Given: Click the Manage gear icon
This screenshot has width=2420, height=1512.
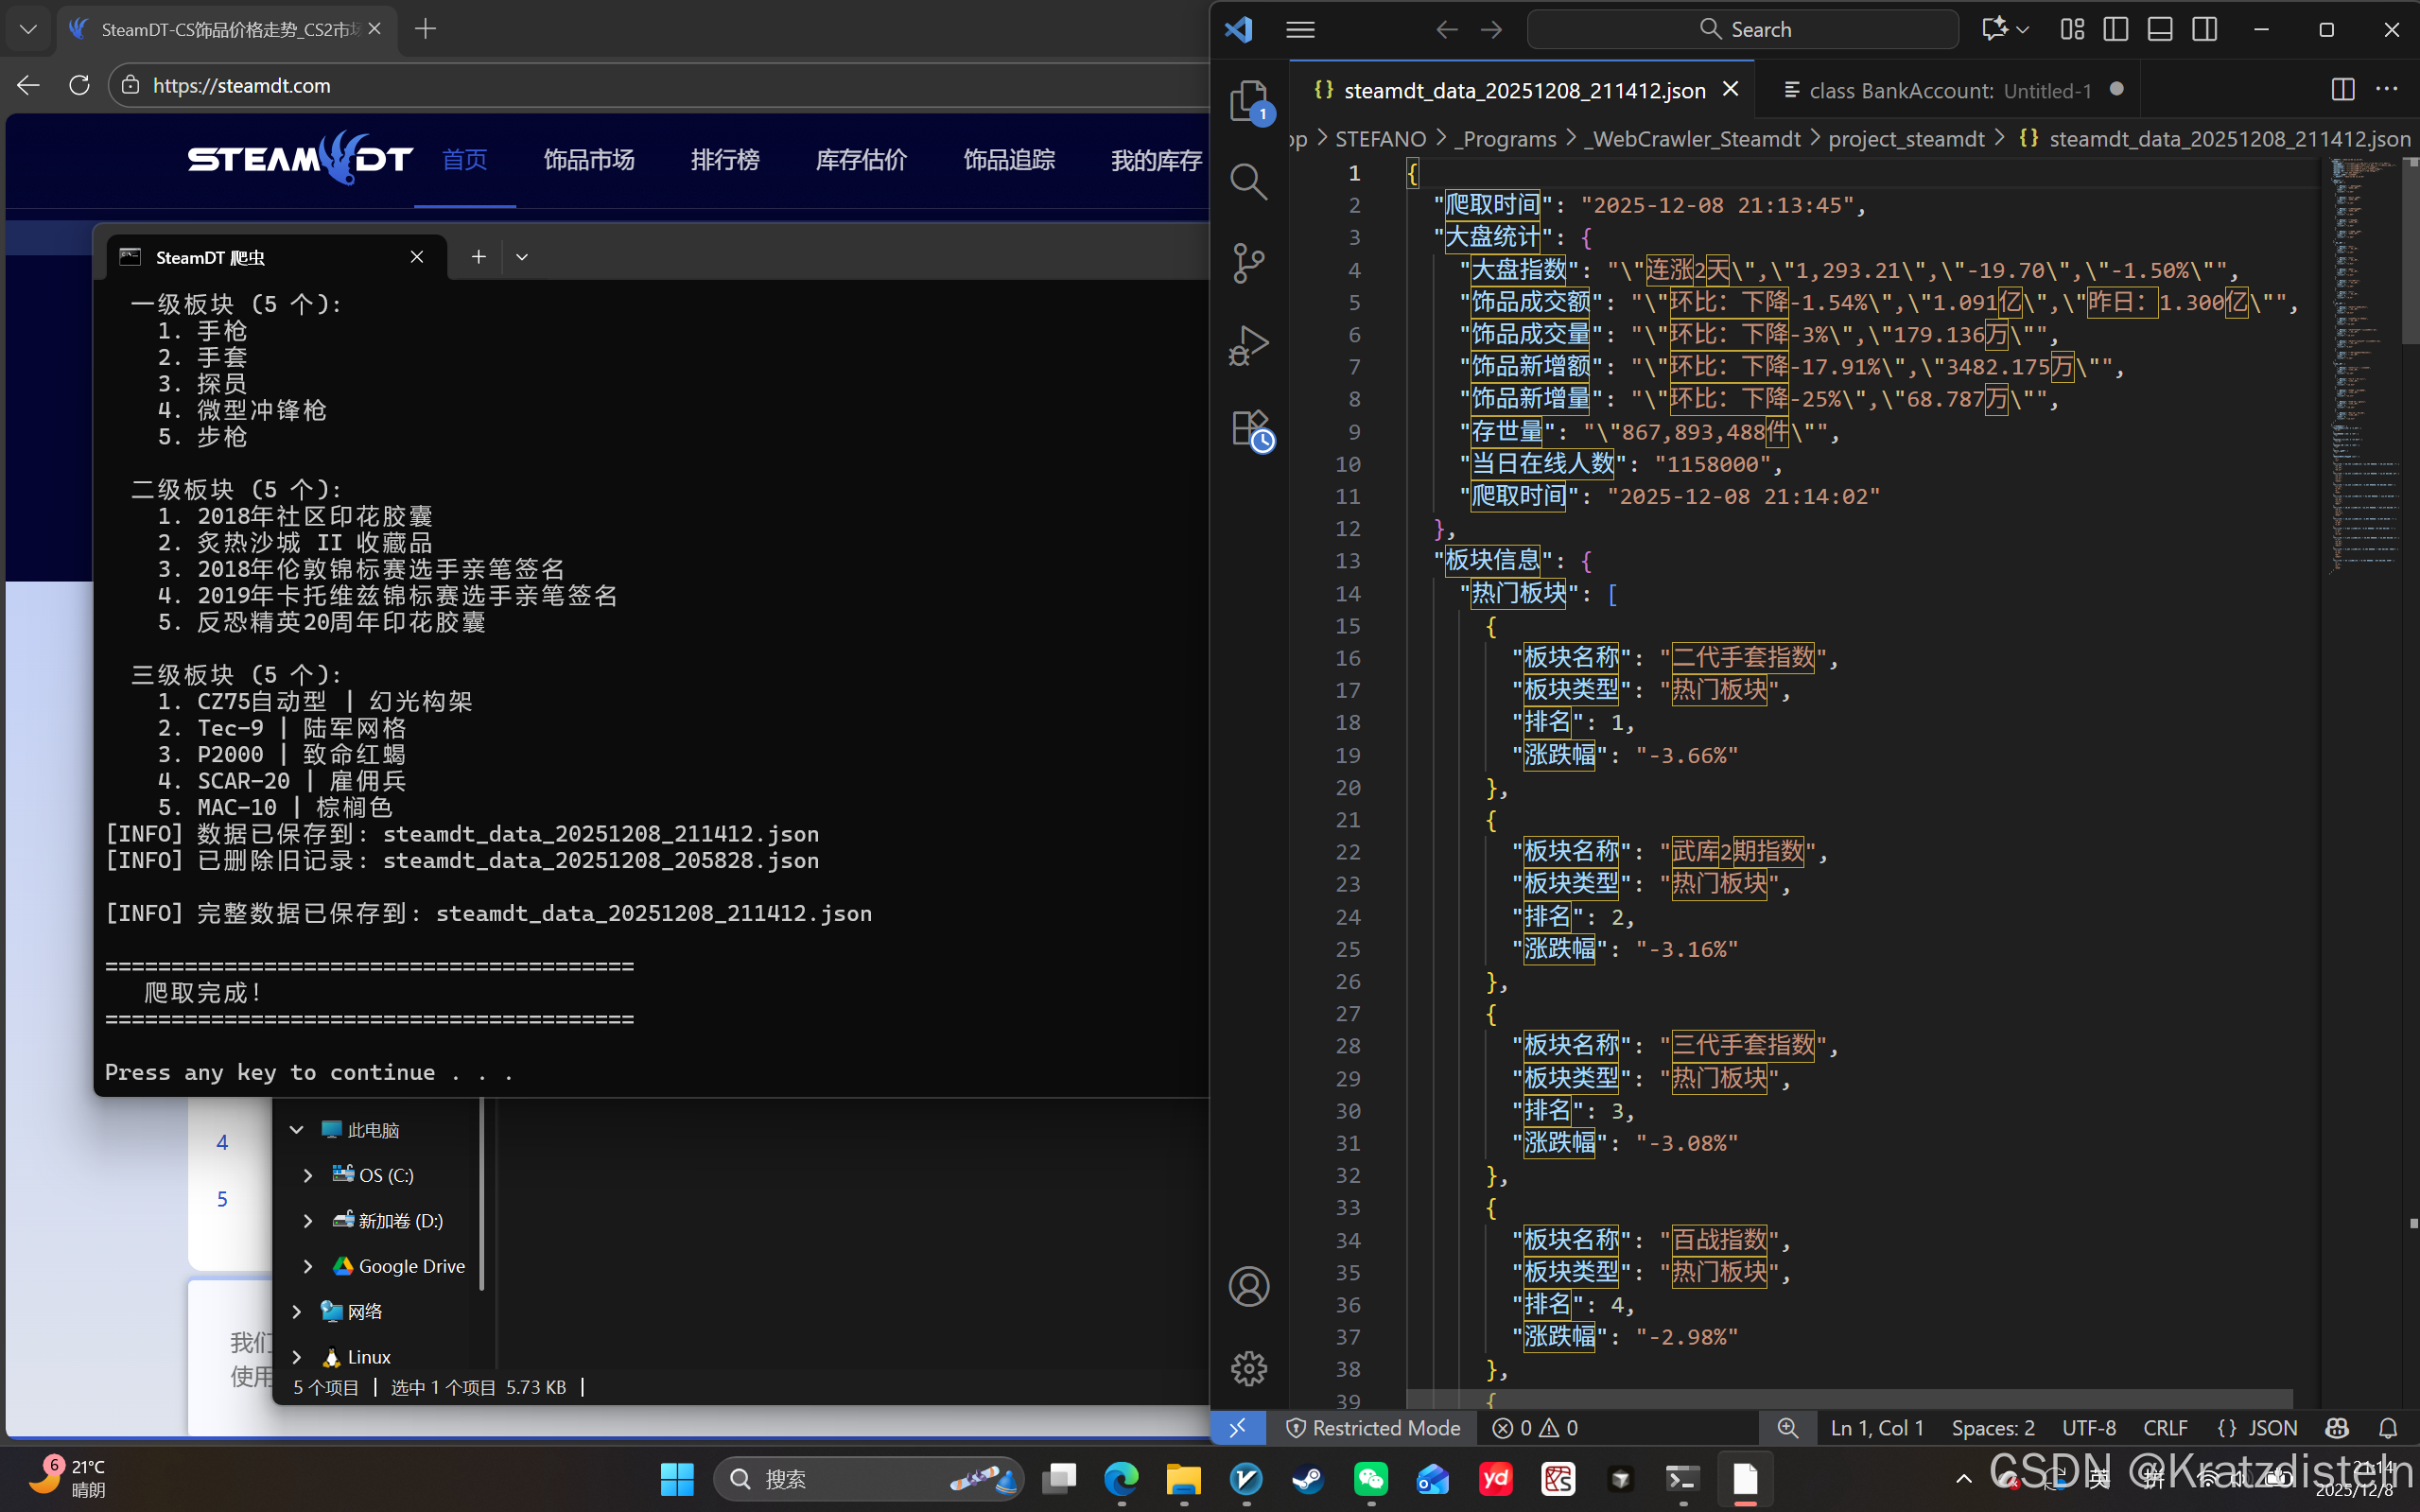Looking at the screenshot, I should coord(1248,1367).
